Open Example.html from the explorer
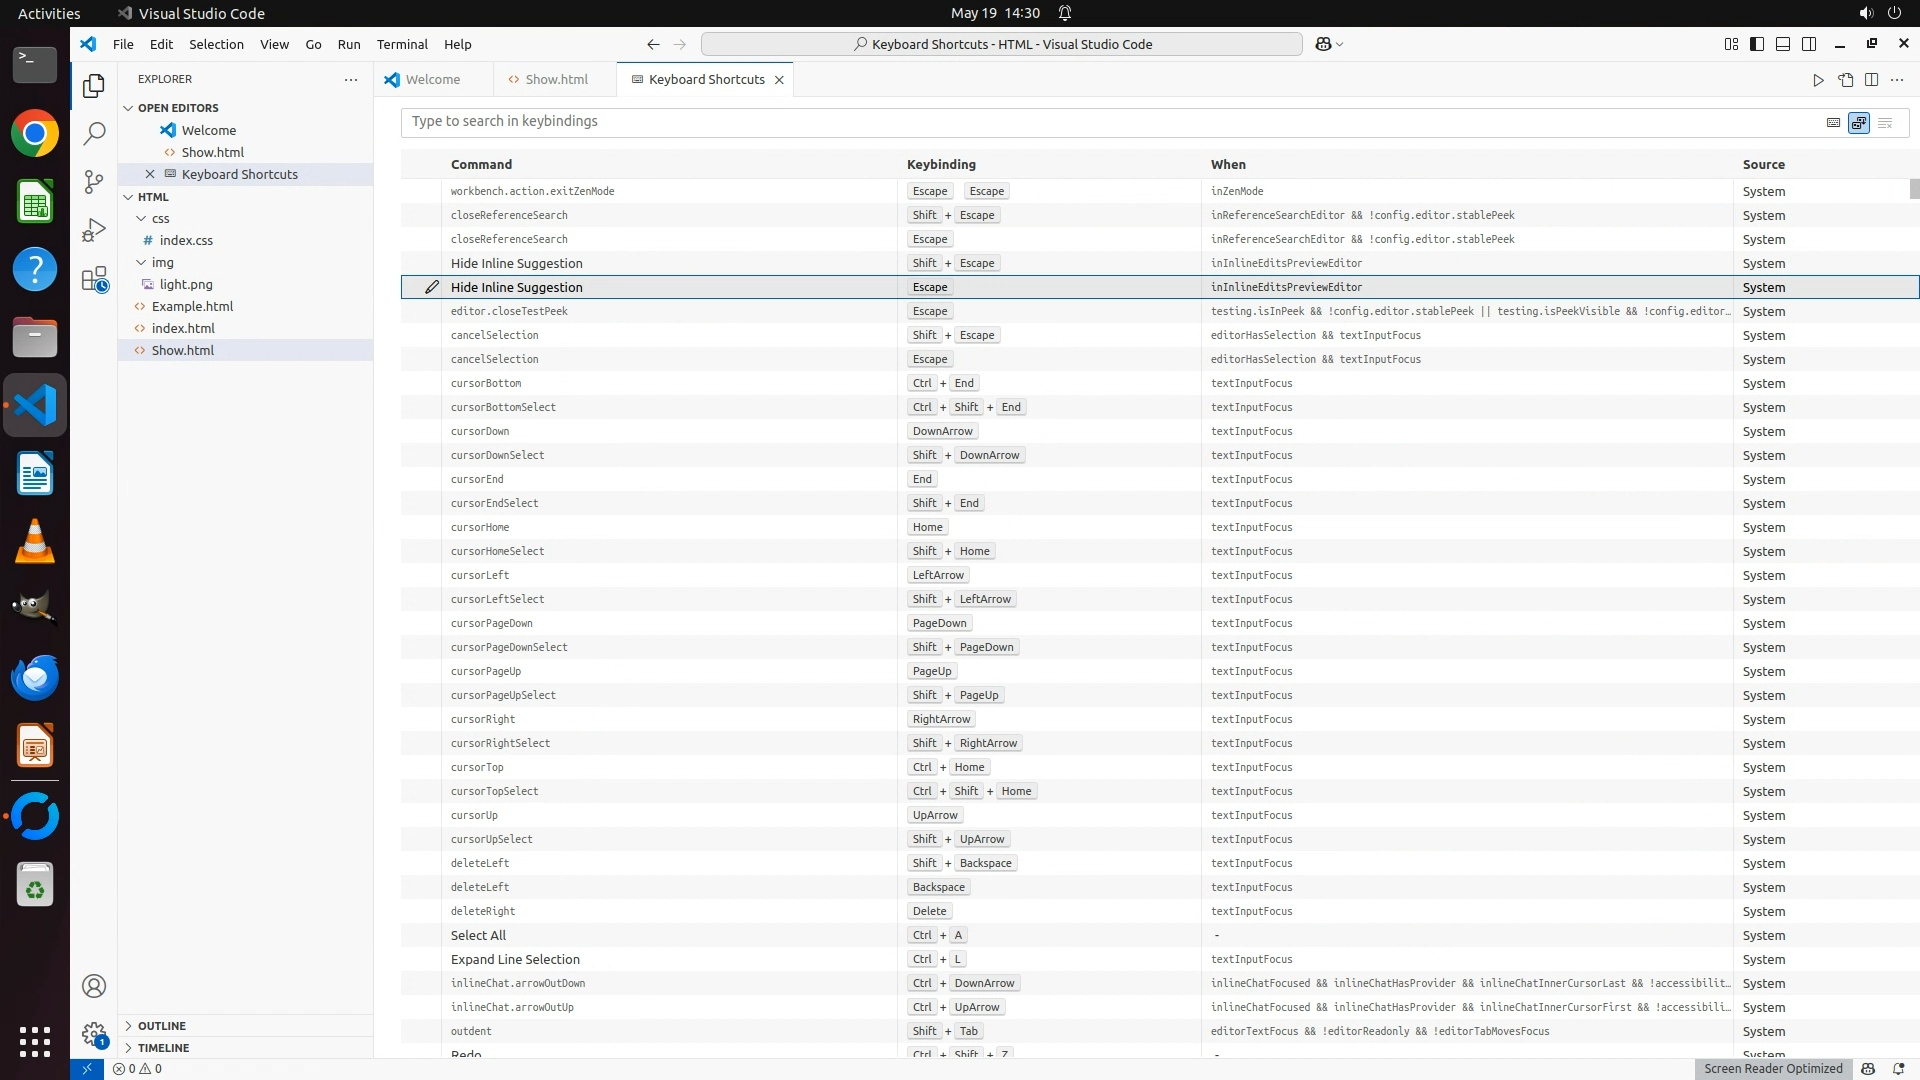The width and height of the screenshot is (1920, 1080). (192, 306)
